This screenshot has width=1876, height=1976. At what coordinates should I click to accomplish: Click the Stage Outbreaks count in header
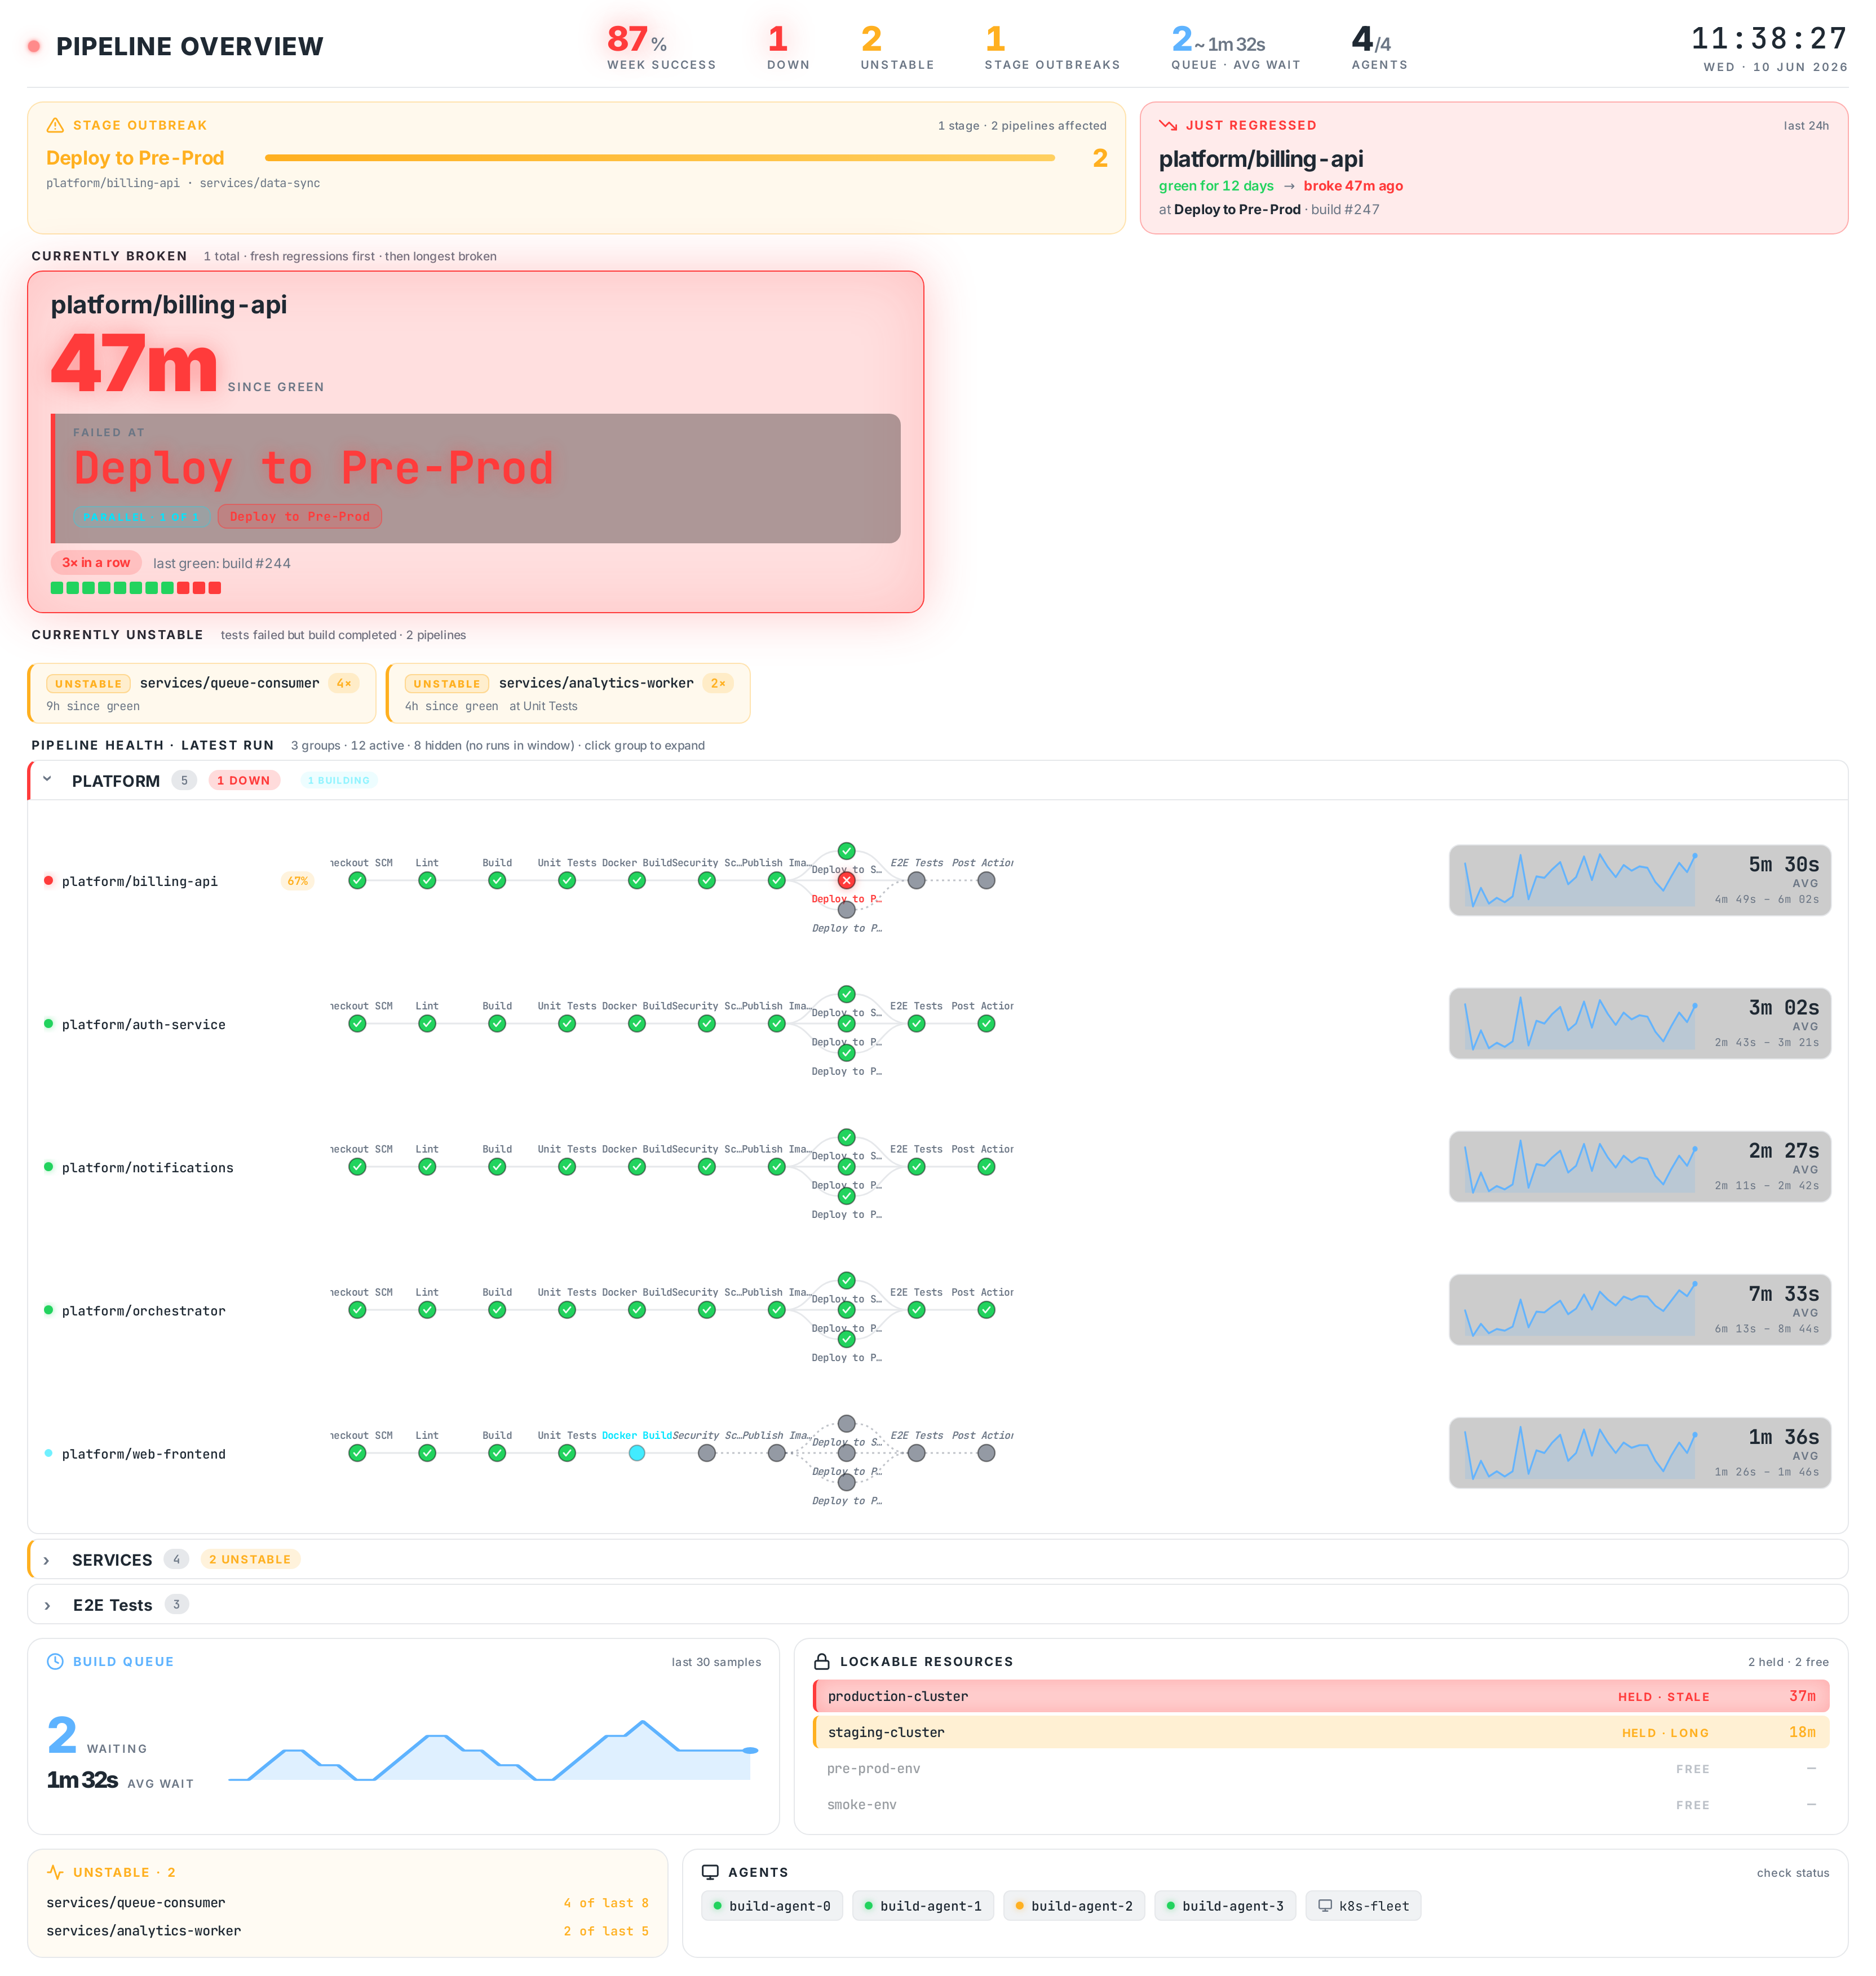coord(1052,47)
